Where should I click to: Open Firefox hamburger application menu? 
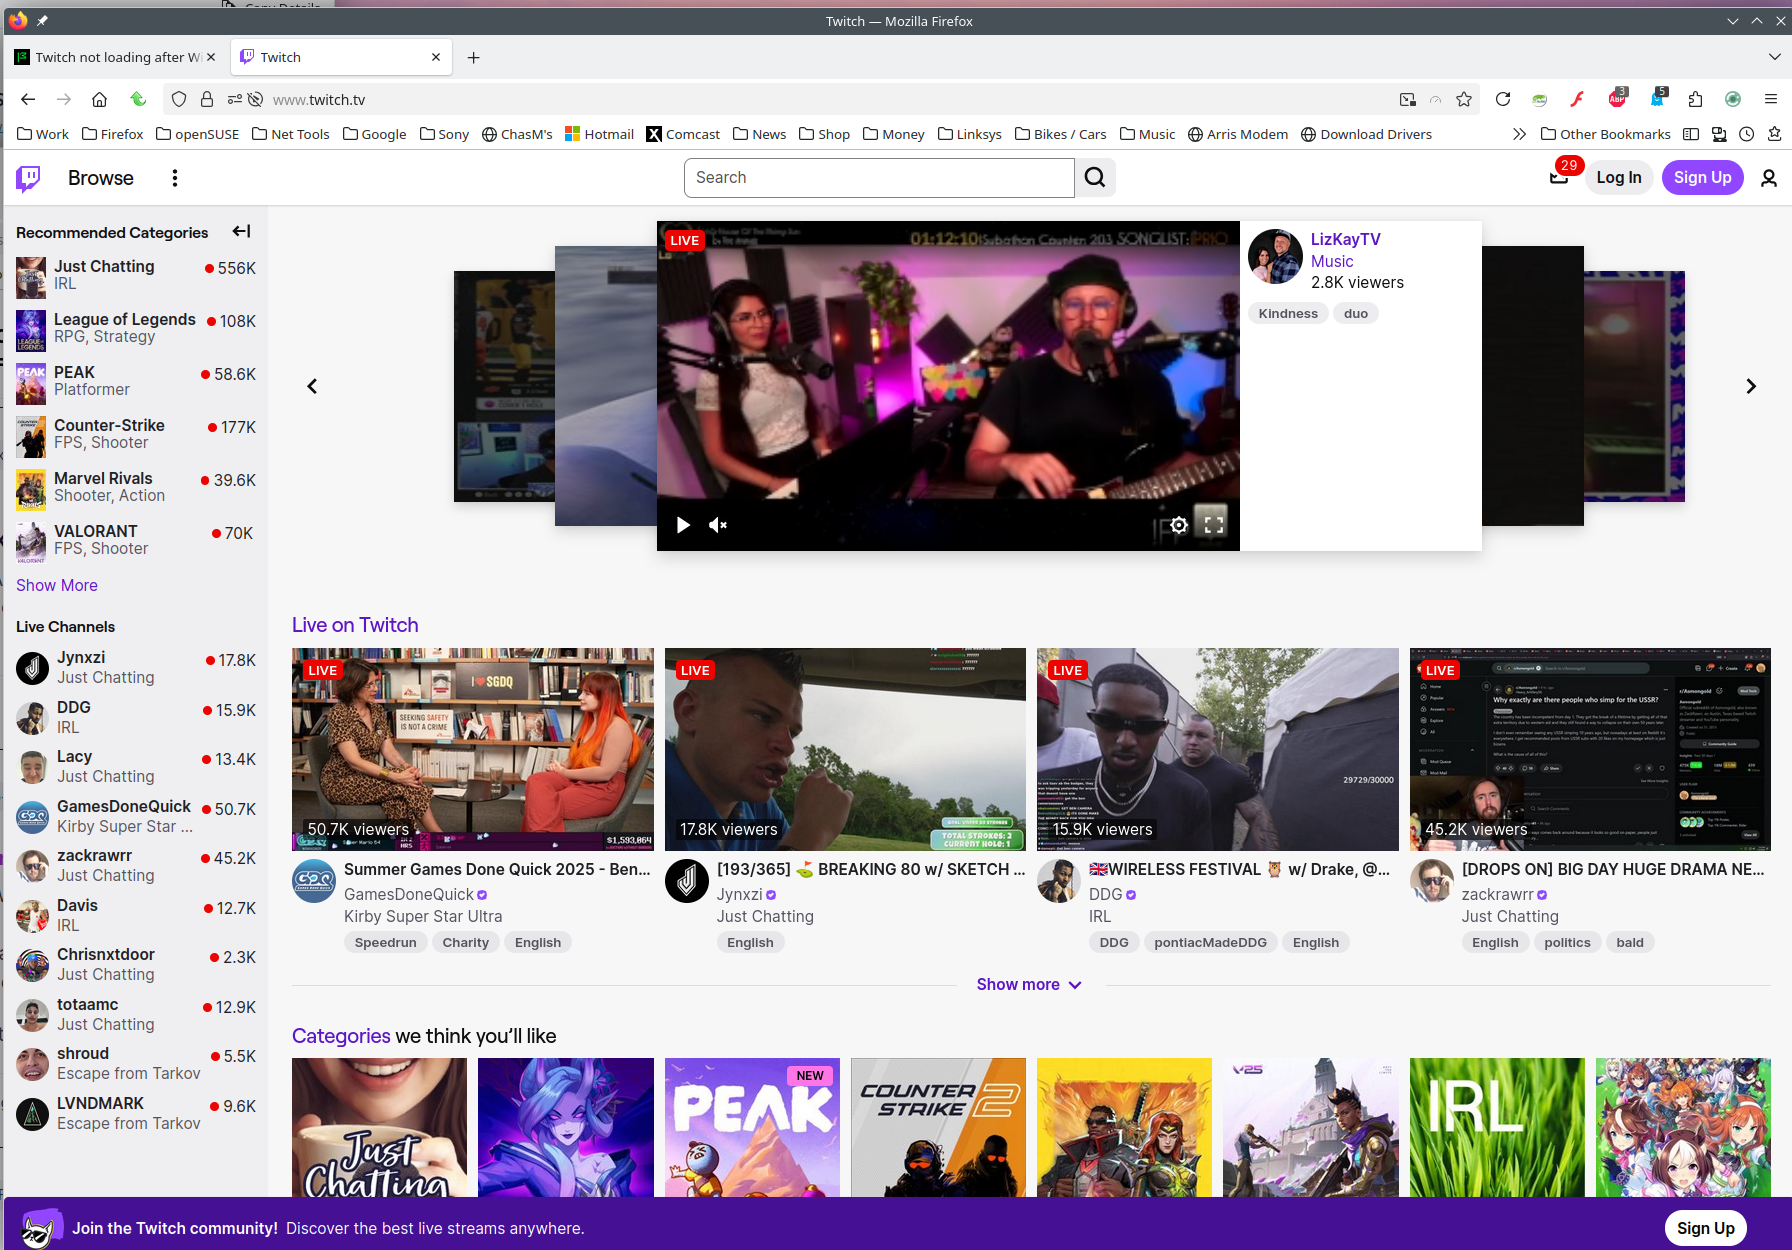[1770, 99]
